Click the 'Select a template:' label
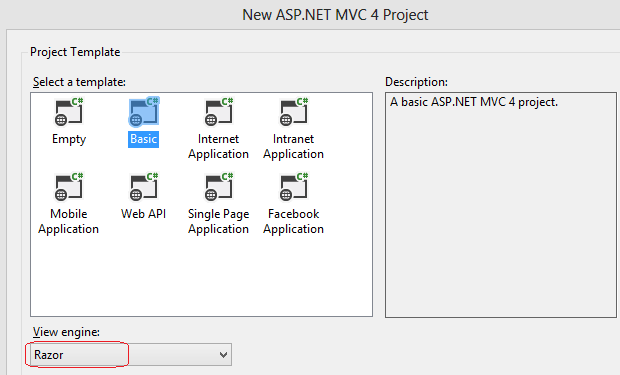The height and width of the screenshot is (375, 620). (79, 82)
